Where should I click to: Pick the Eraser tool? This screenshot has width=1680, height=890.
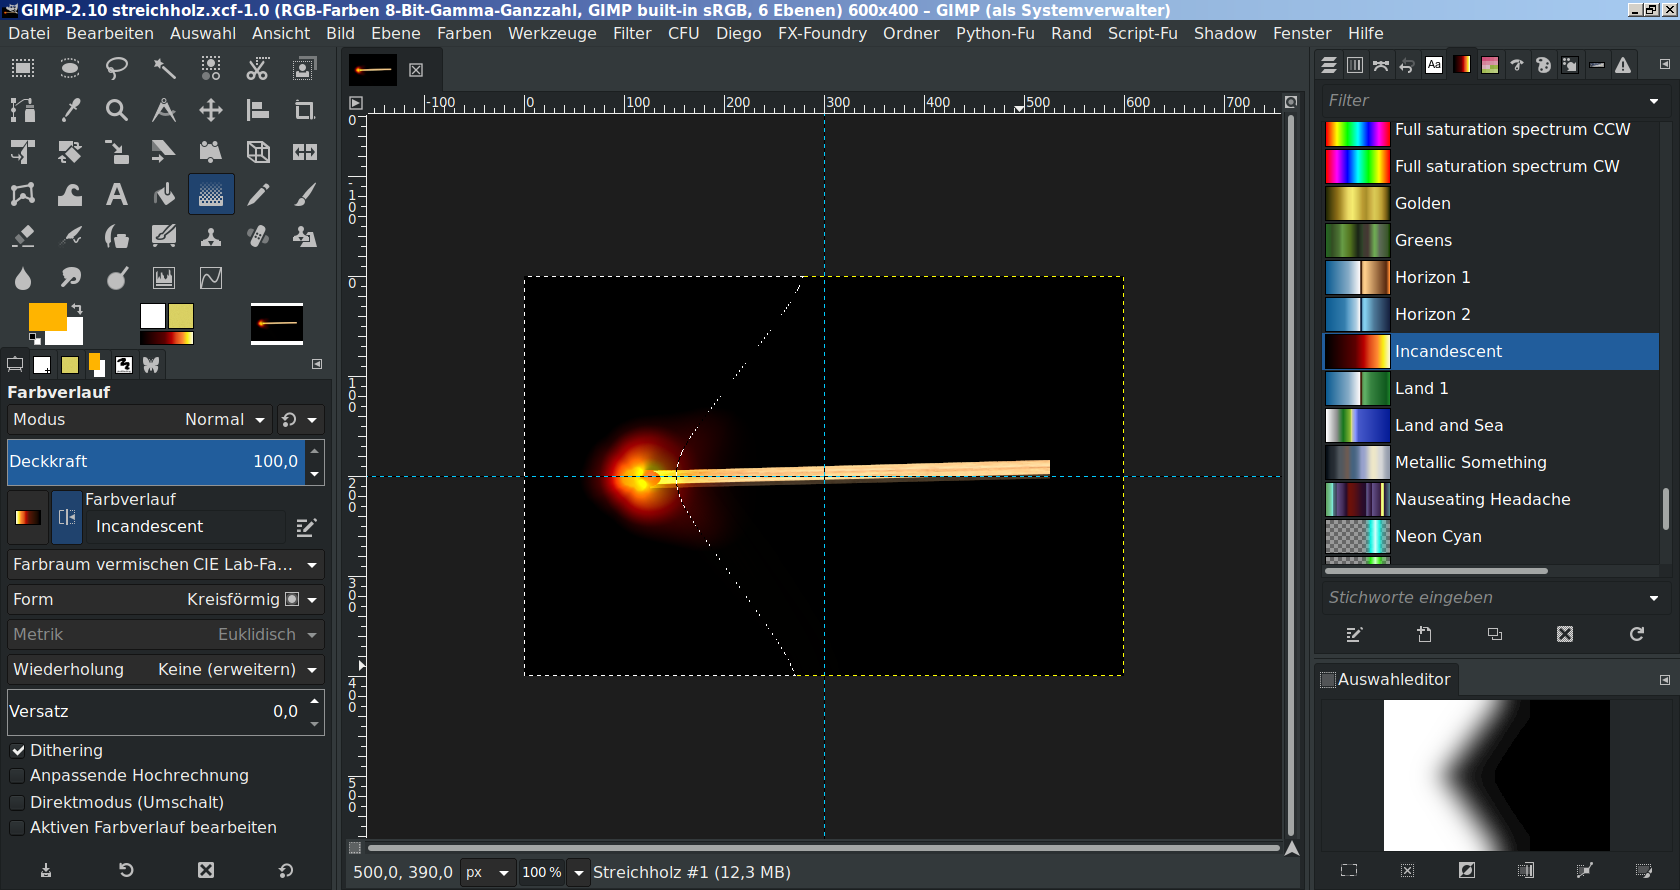pyautogui.click(x=23, y=236)
